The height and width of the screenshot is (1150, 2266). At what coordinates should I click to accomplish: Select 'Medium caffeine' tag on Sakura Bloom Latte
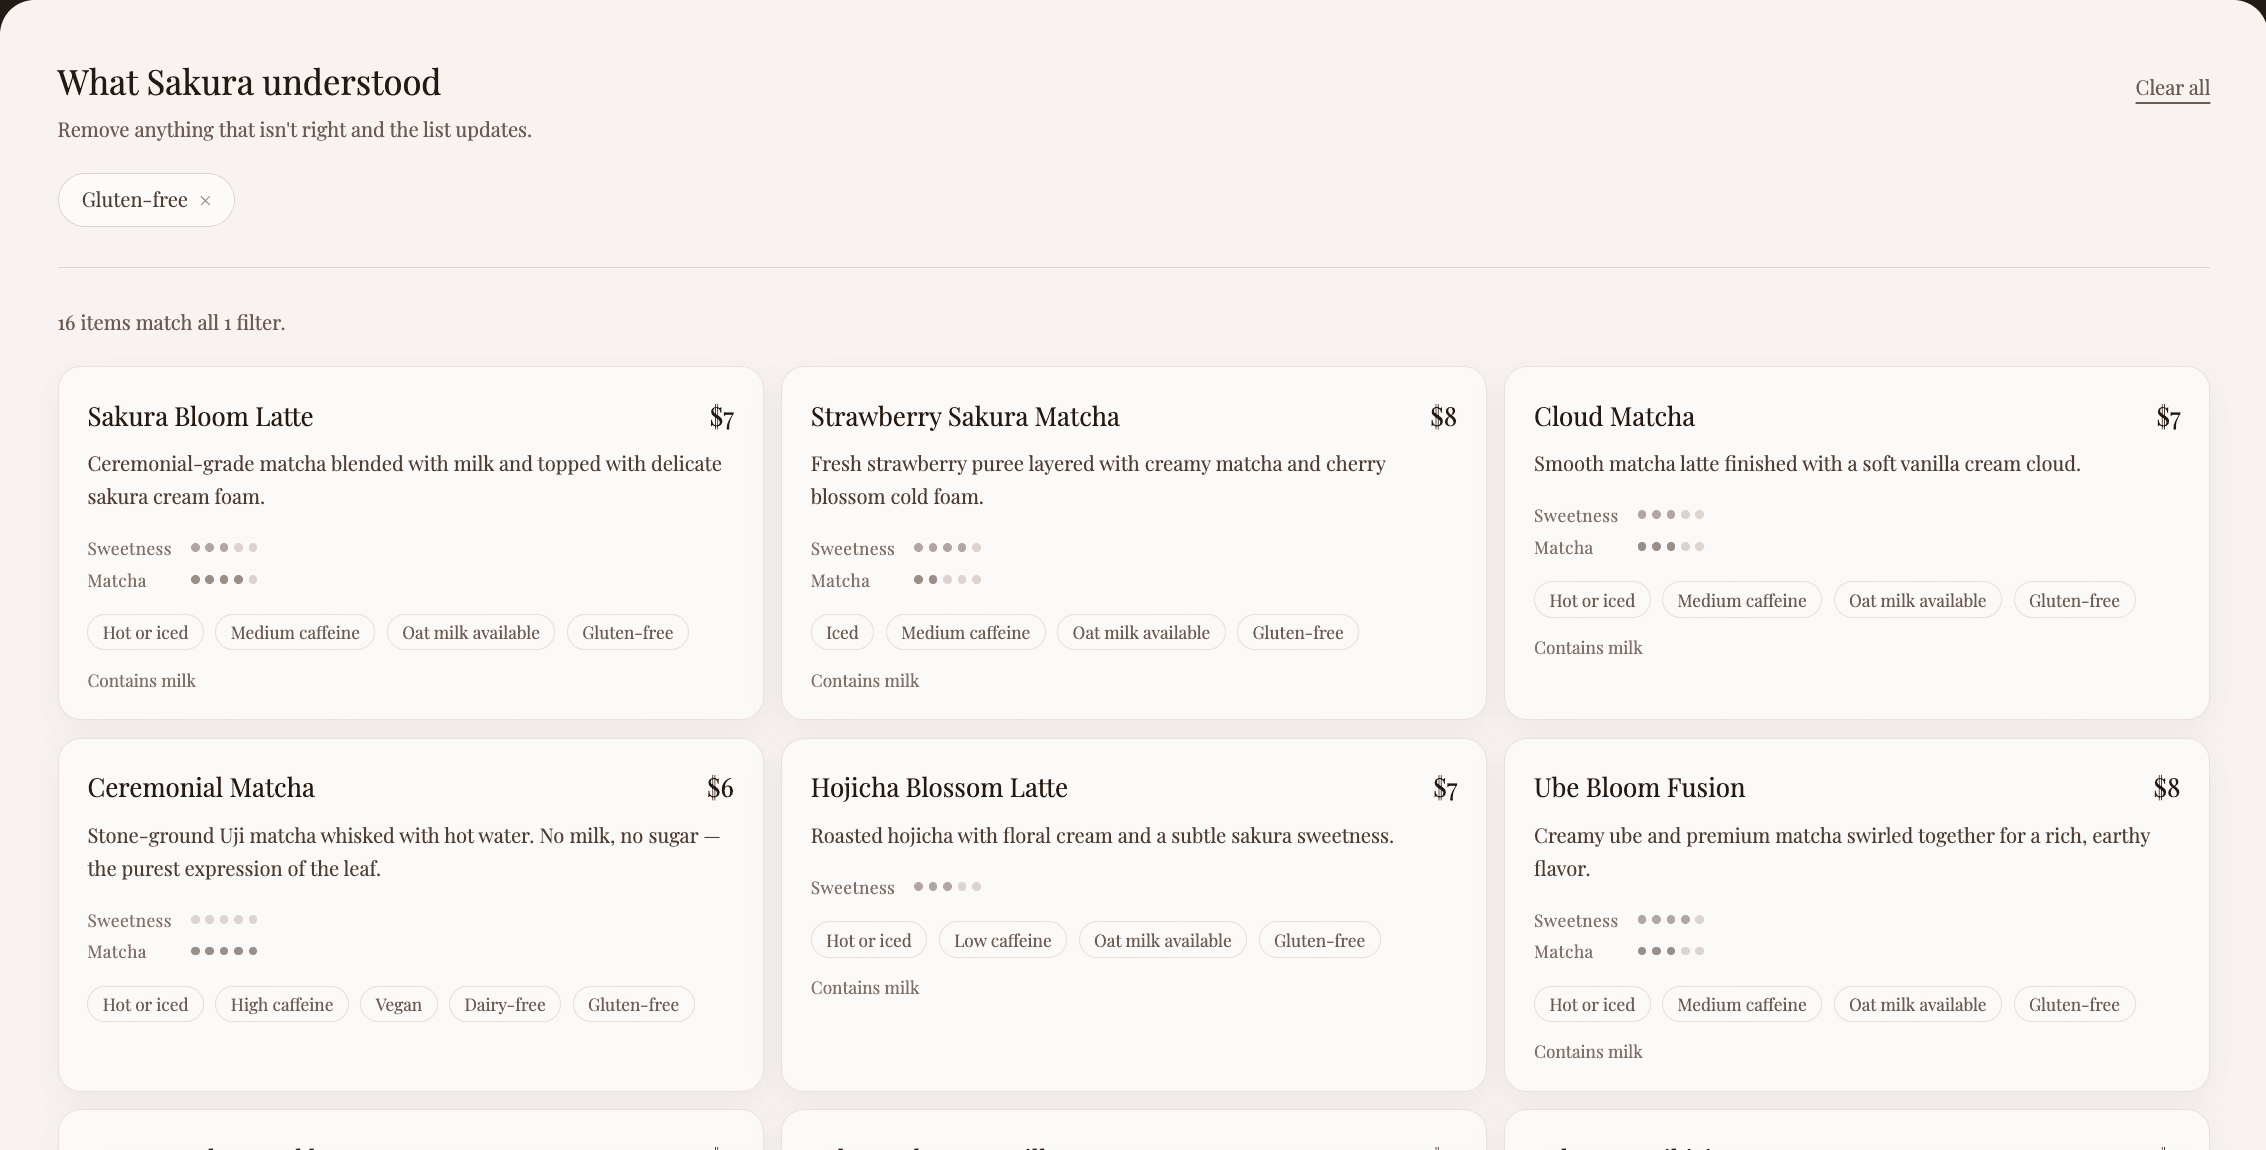point(295,633)
